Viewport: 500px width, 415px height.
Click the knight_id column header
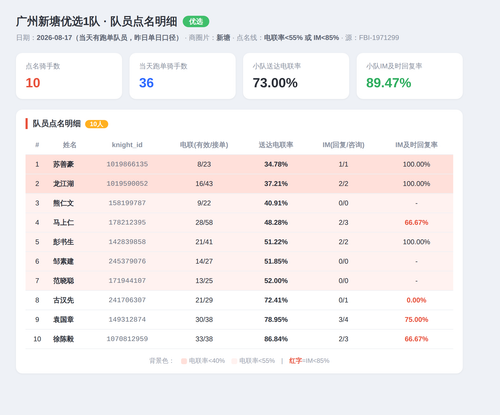(x=127, y=145)
